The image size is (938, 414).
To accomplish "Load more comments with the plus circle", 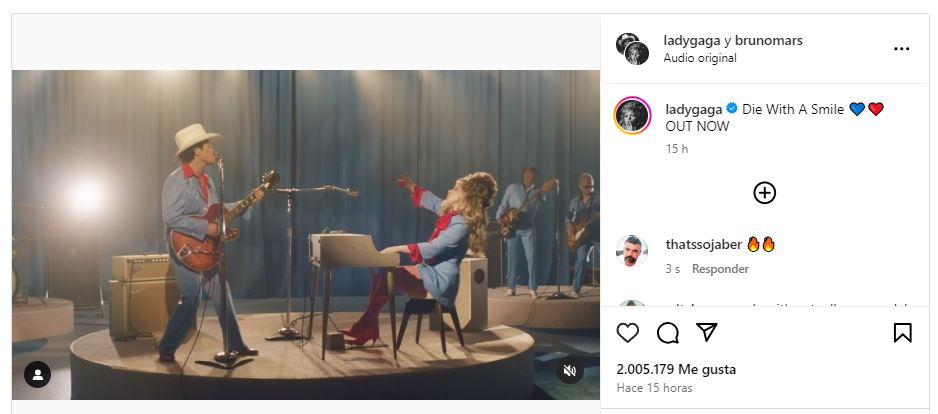I will pyautogui.click(x=764, y=193).
